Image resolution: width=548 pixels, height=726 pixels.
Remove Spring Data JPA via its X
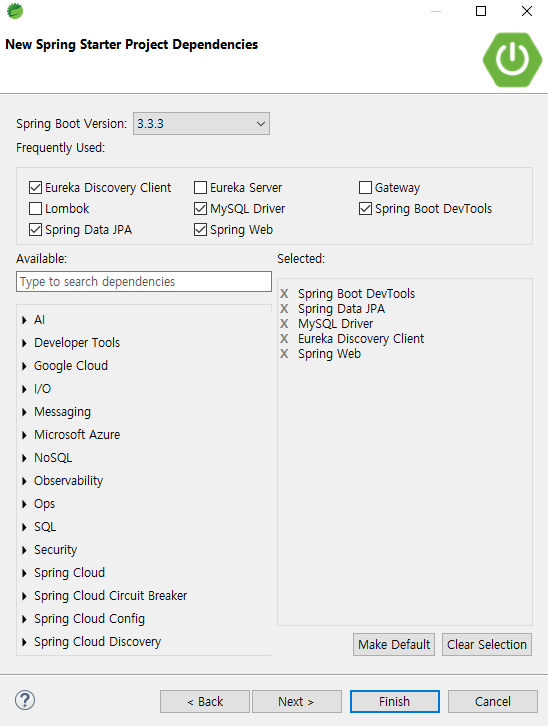pyautogui.click(x=284, y=309)
